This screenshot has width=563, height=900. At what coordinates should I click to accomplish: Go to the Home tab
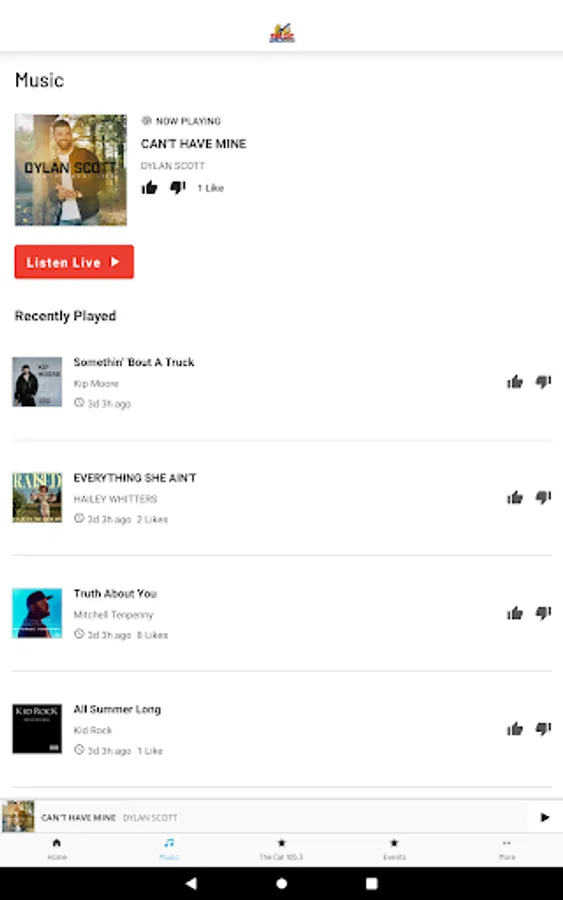pyautogui.click(x=57, y=849)
